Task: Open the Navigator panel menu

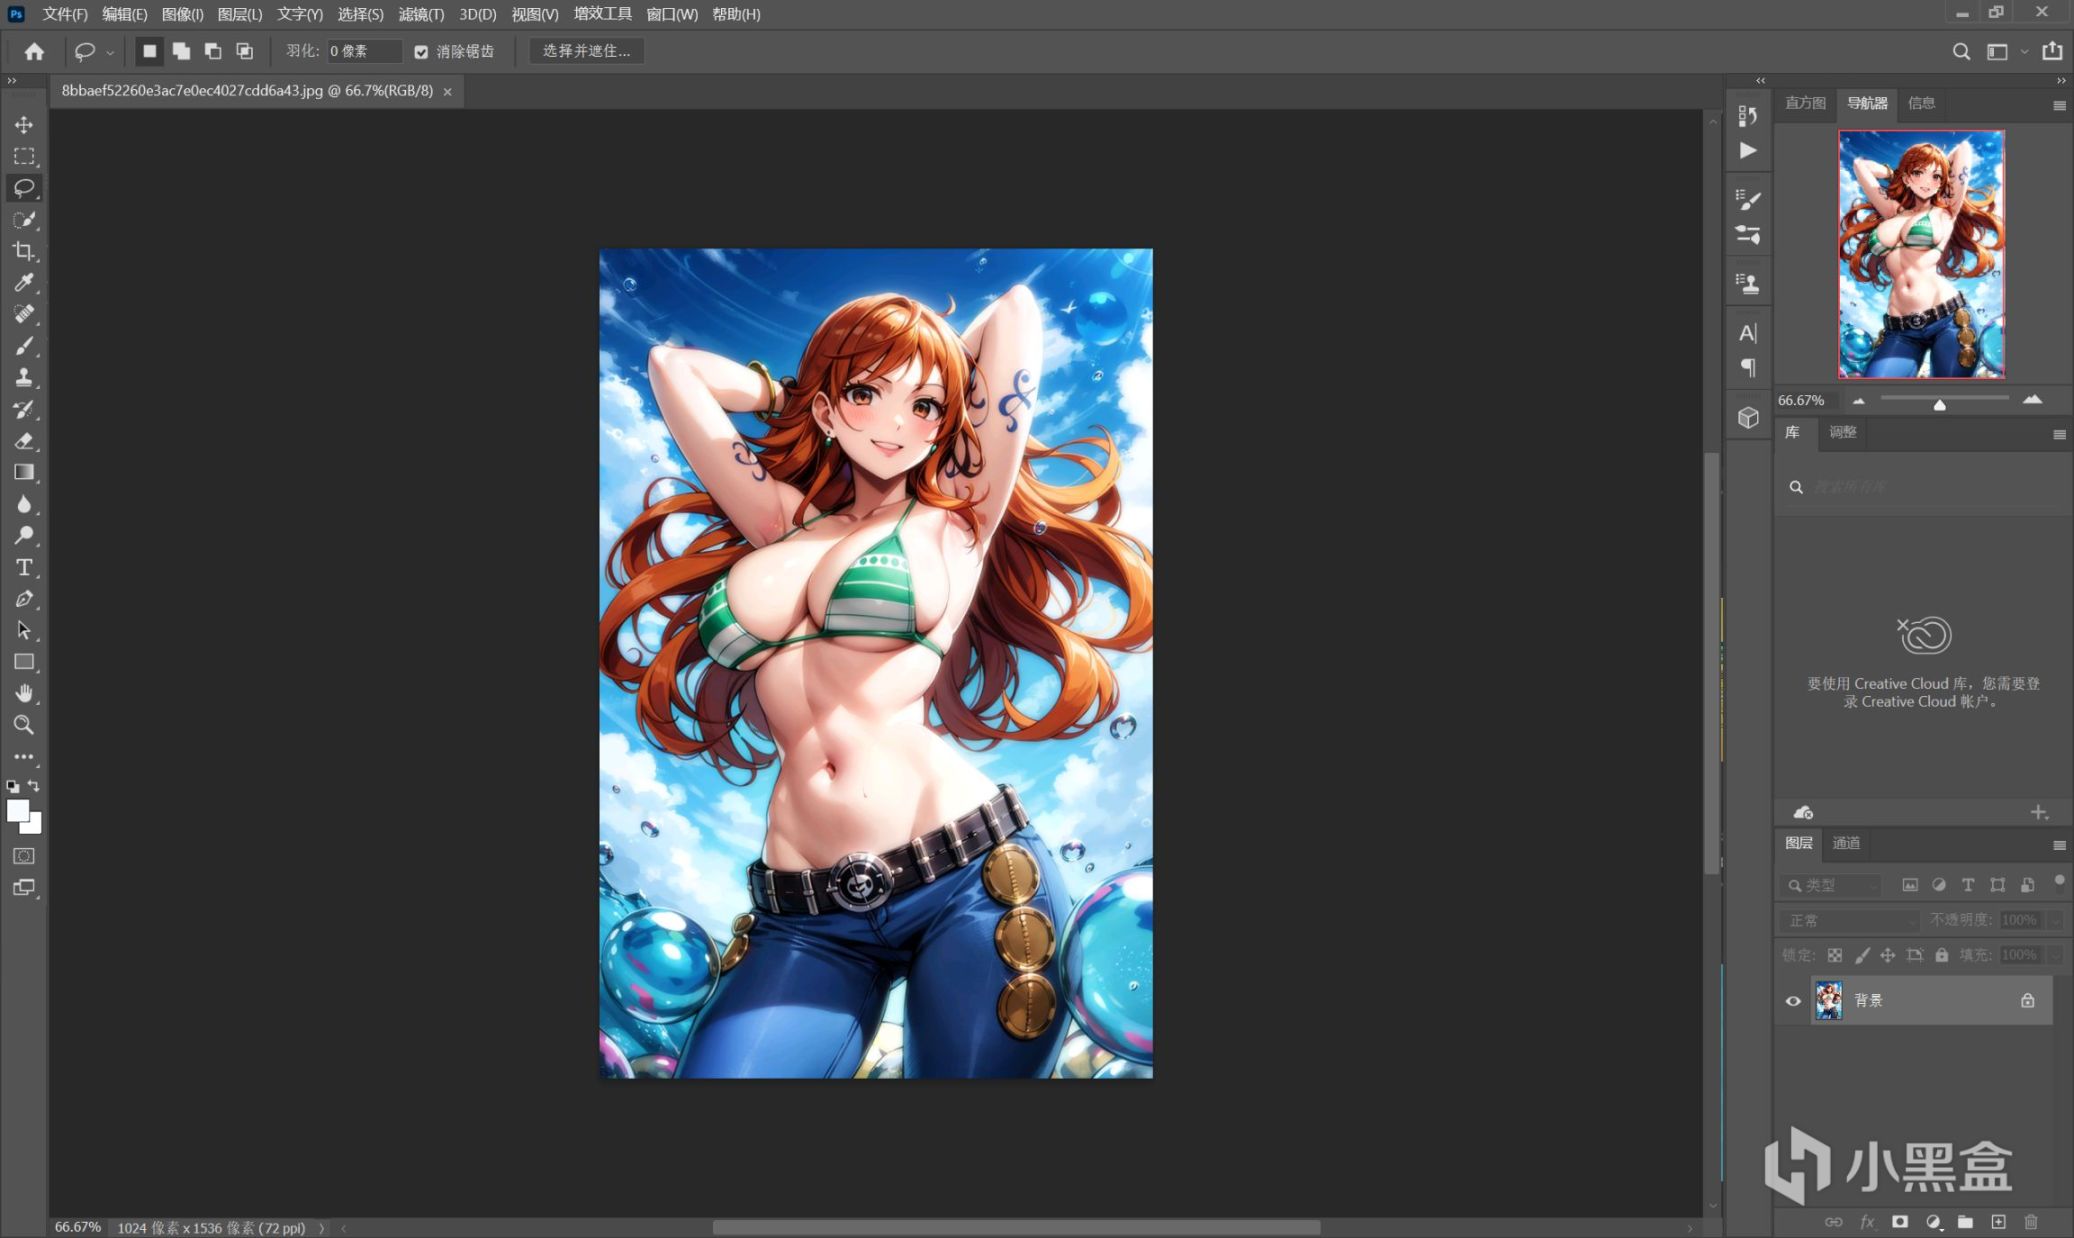Action: [x=2059, y=105]
